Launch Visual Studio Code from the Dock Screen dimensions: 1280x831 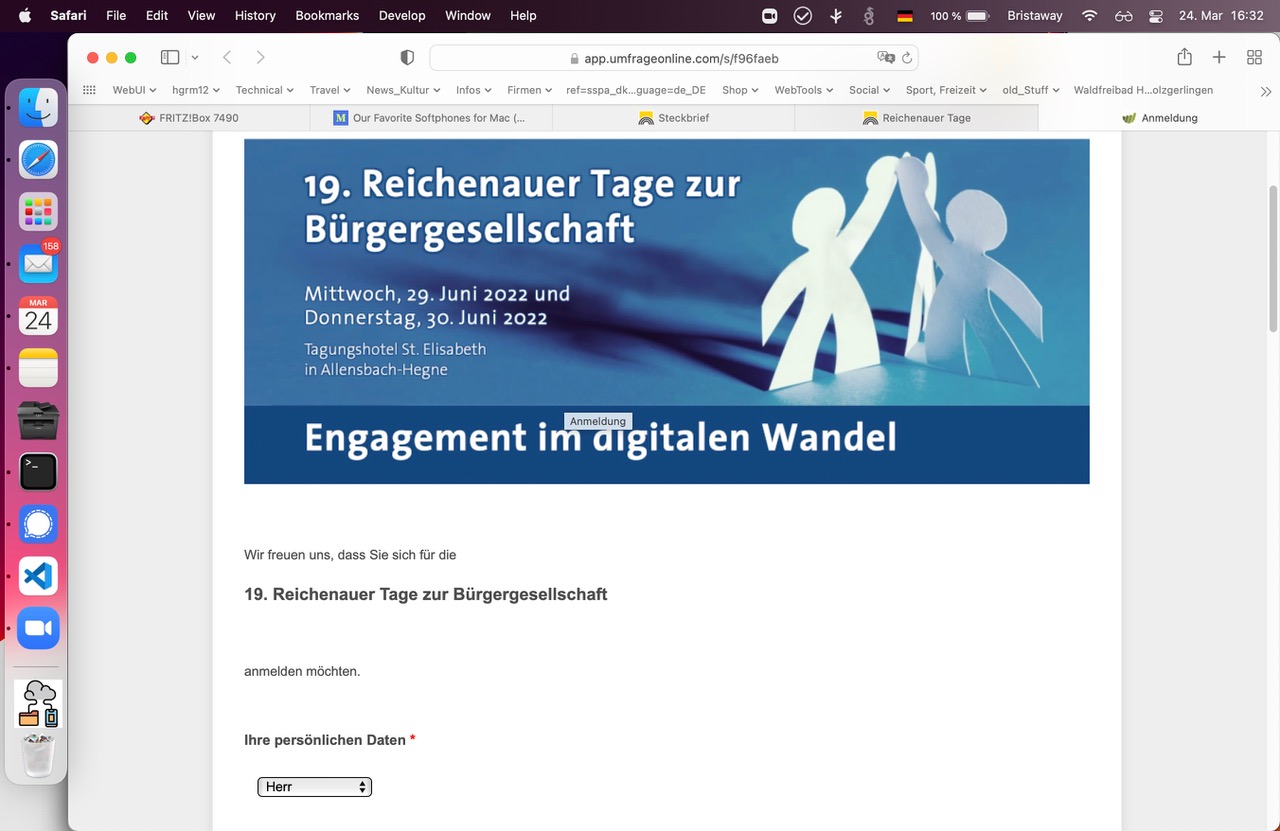[x=37, y=576]
